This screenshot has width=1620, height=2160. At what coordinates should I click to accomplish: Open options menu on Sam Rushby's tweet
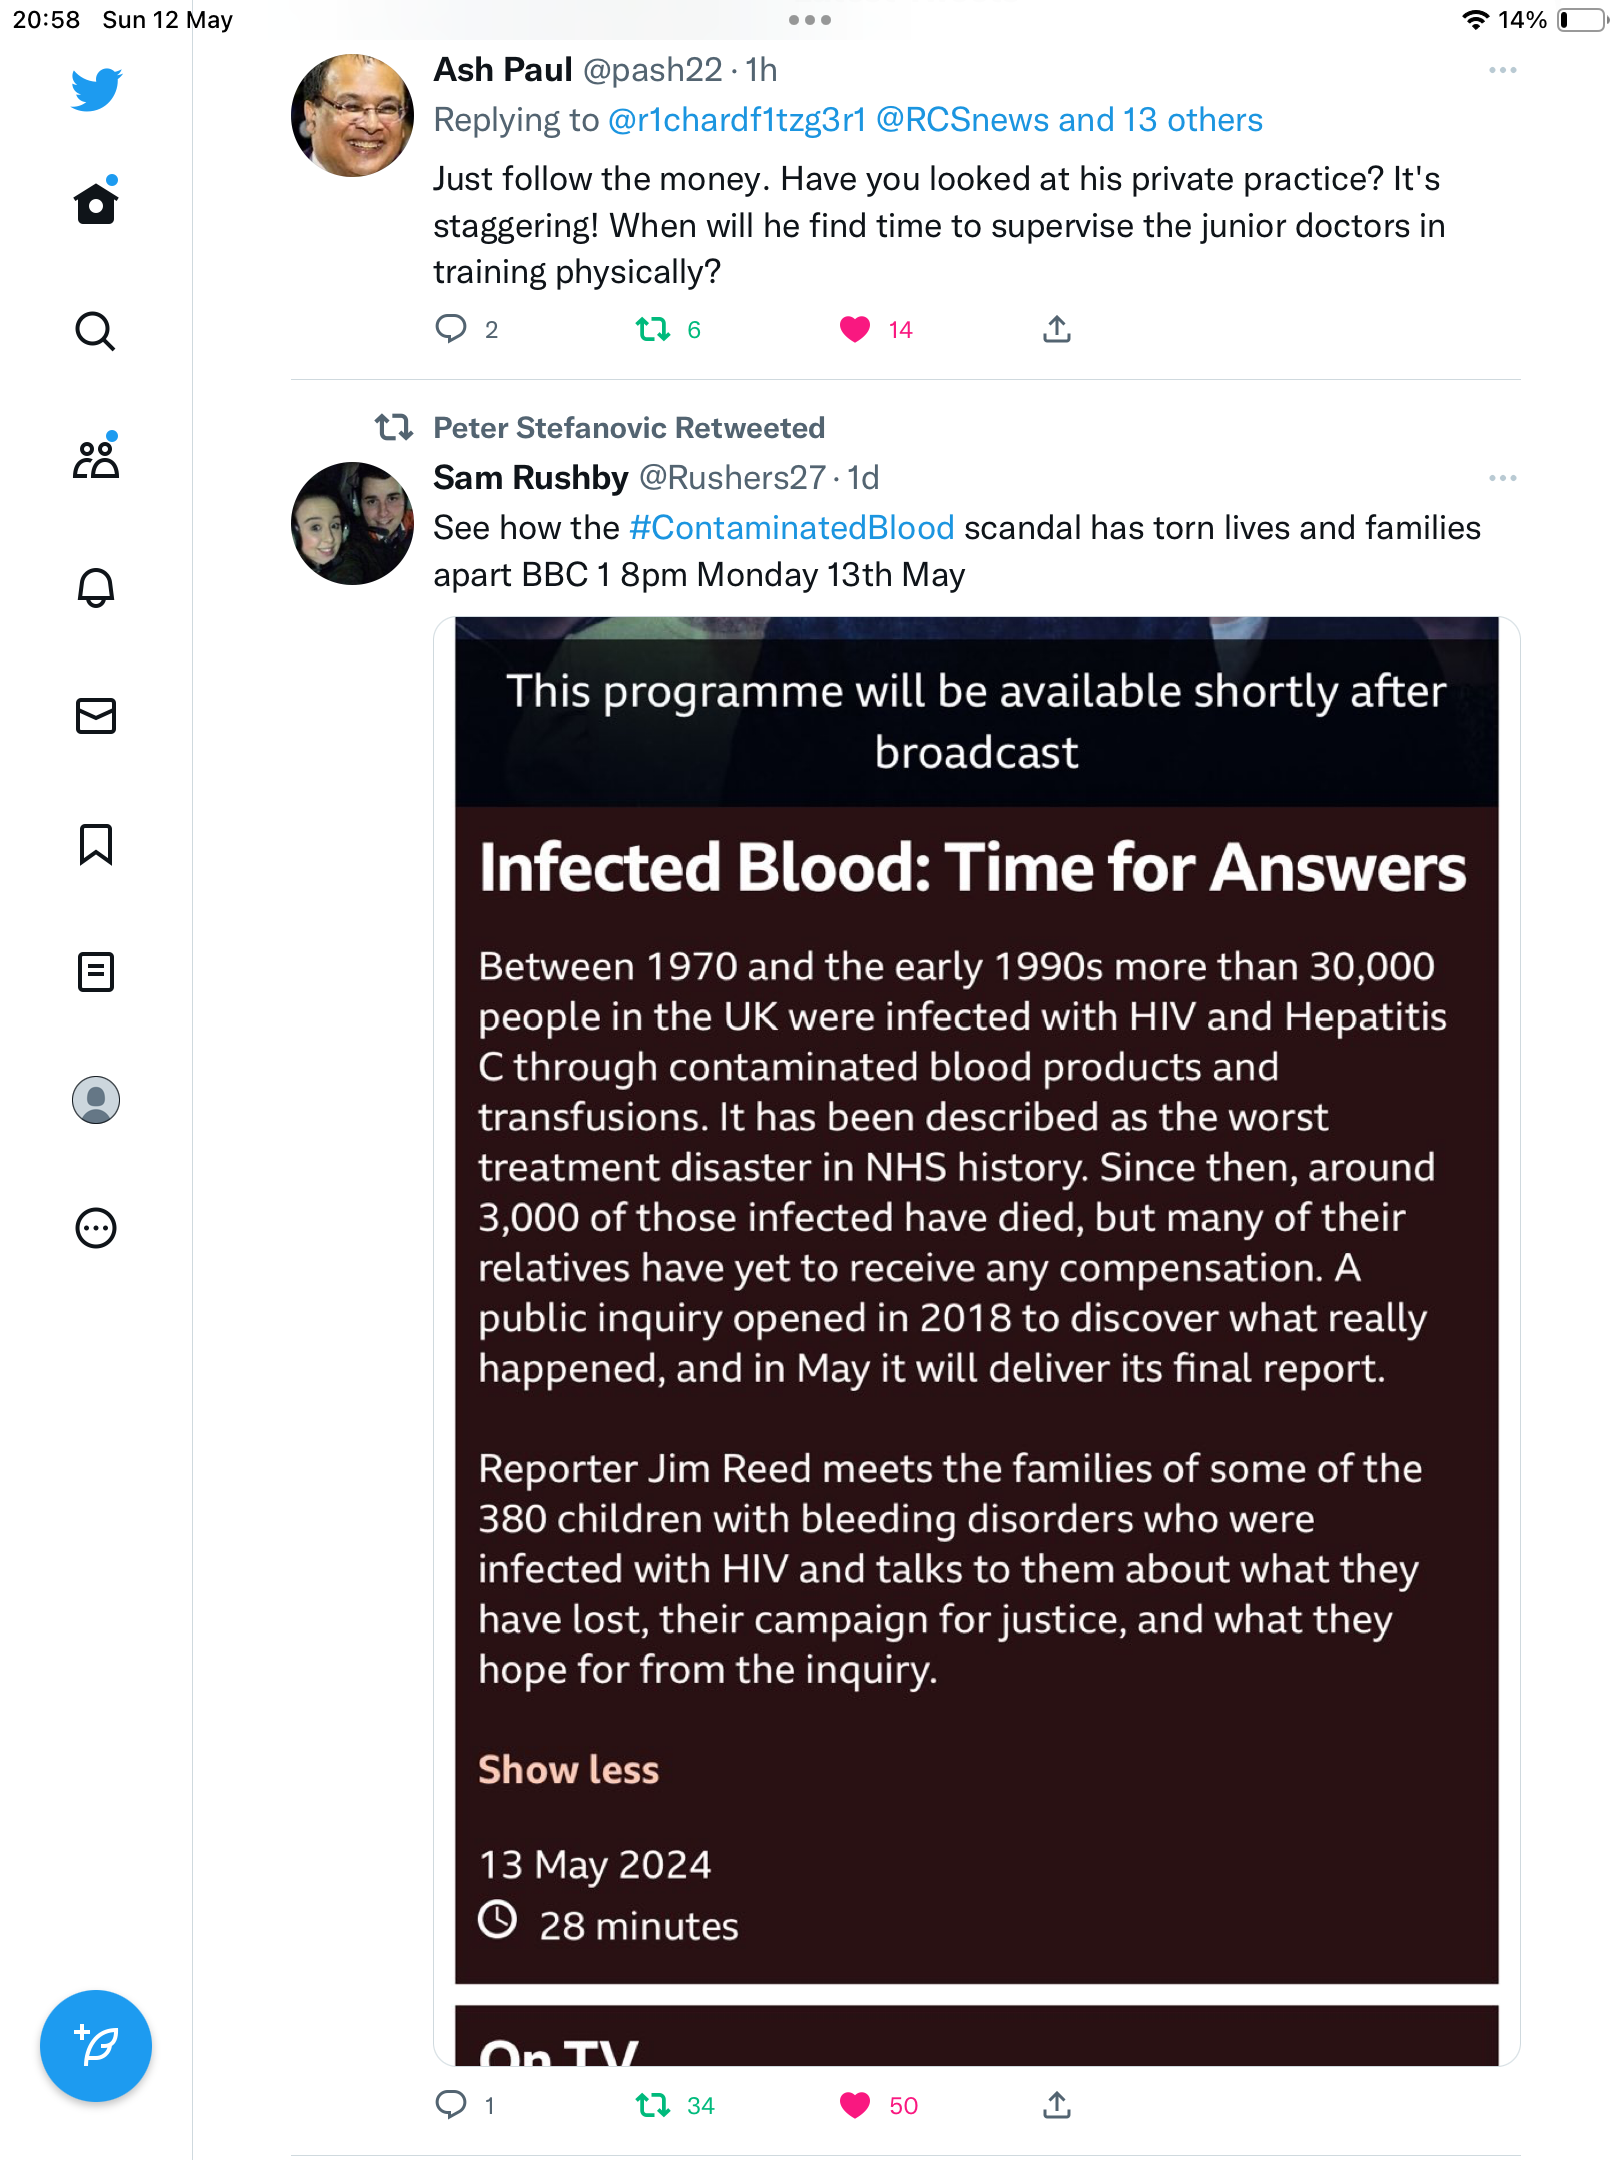tap(1503, 478)
